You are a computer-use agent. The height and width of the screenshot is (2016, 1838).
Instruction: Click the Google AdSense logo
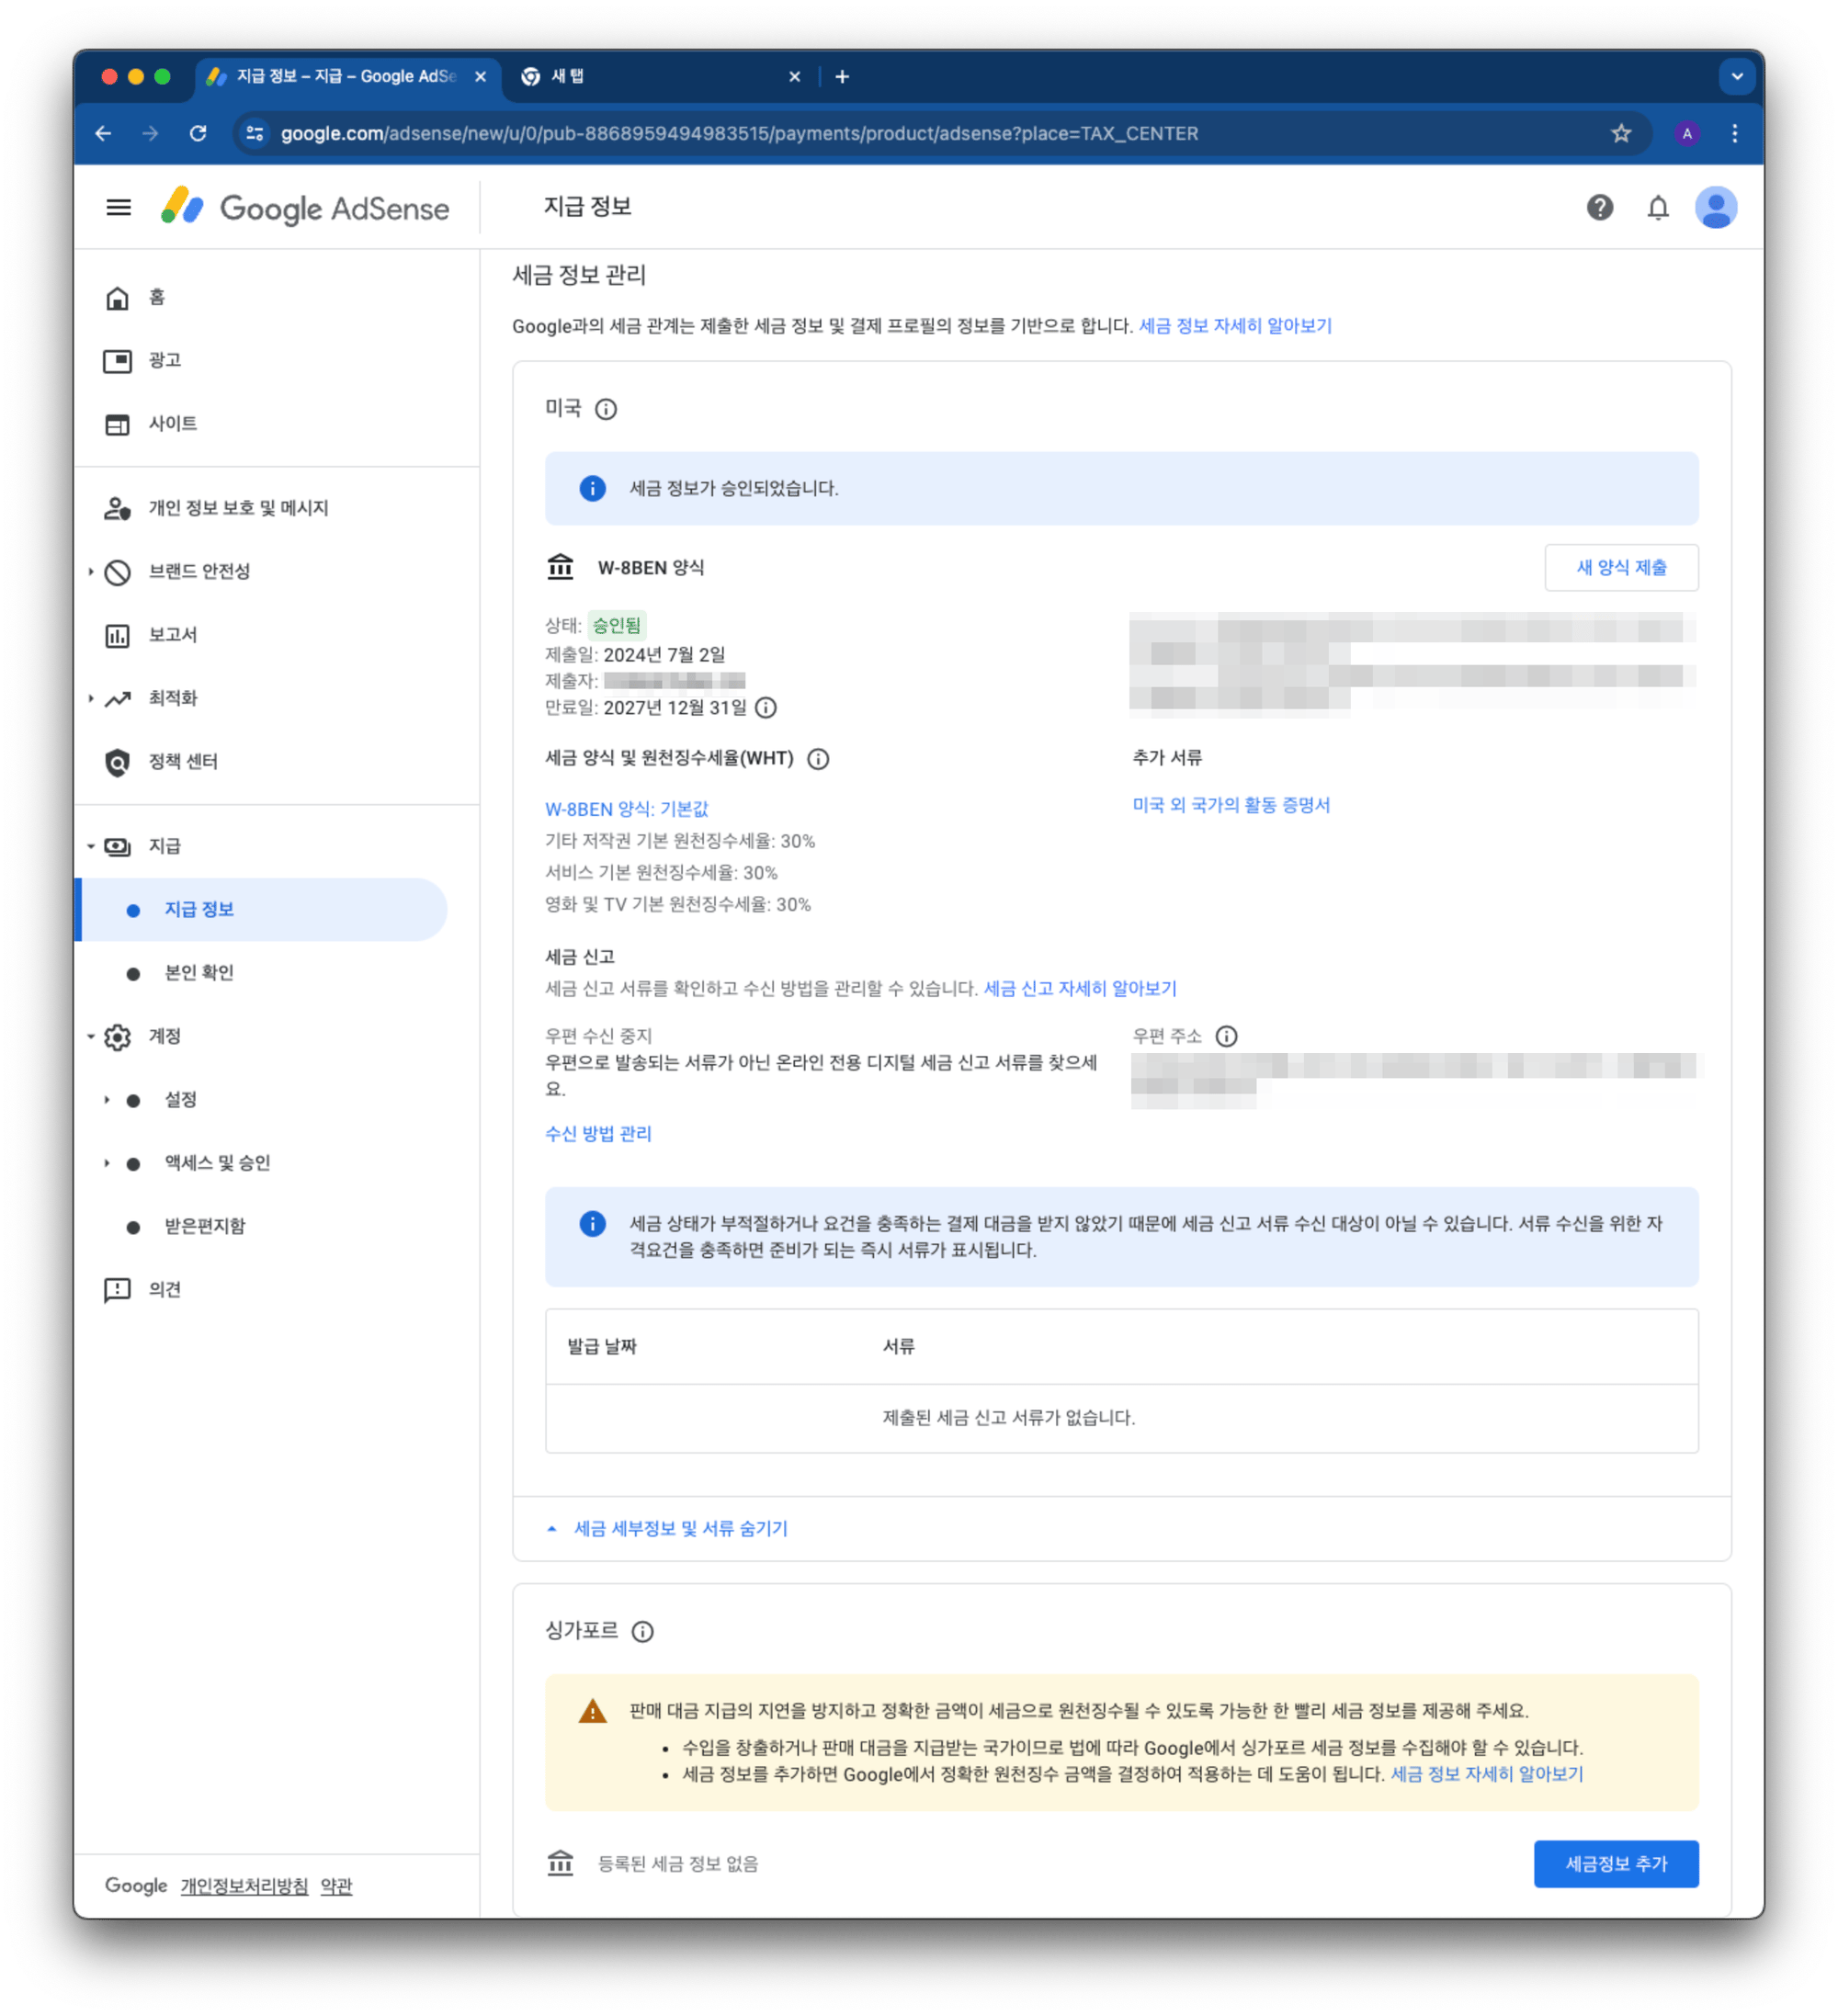coord(304,207)
